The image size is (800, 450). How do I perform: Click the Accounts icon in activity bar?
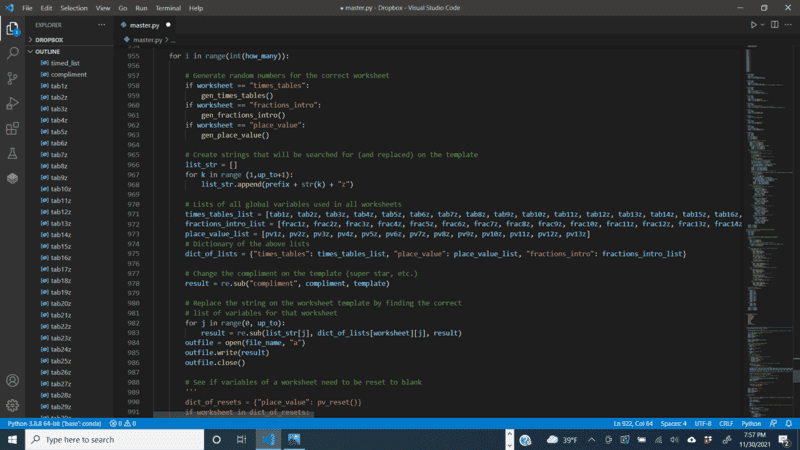point(12,381)
